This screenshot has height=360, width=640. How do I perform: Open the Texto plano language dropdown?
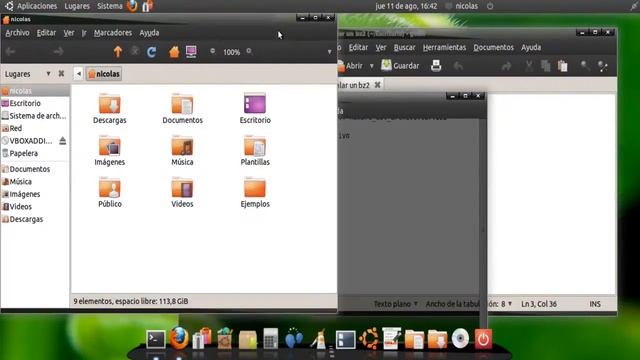pos(396,304)
